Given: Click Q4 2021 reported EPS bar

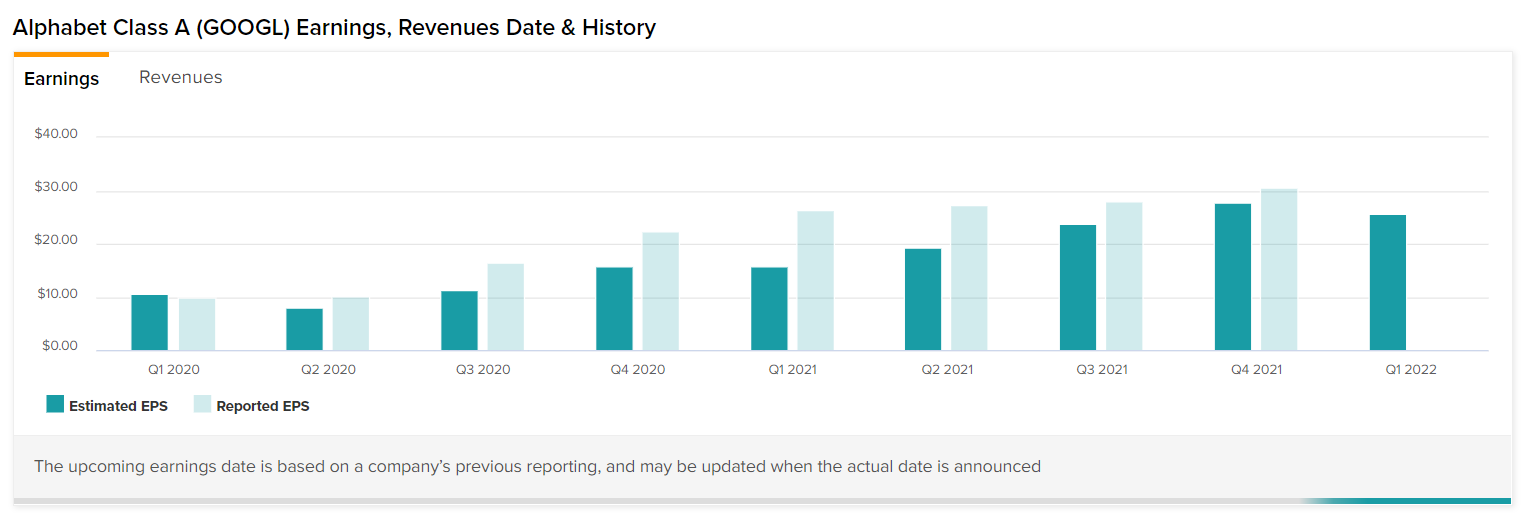Looking at the screenshot, I should 1280,270.
